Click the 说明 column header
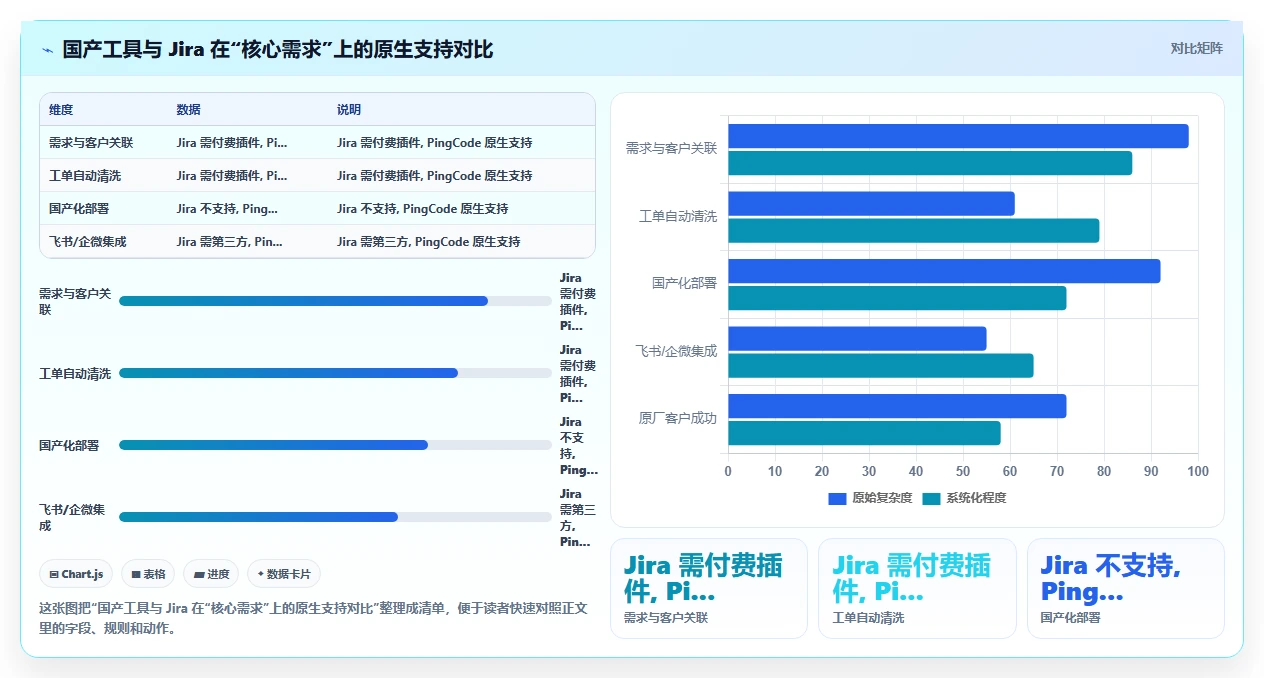The width and height of the screenshot is (1264, 678). pyautogui.click(x=349, y=110)
